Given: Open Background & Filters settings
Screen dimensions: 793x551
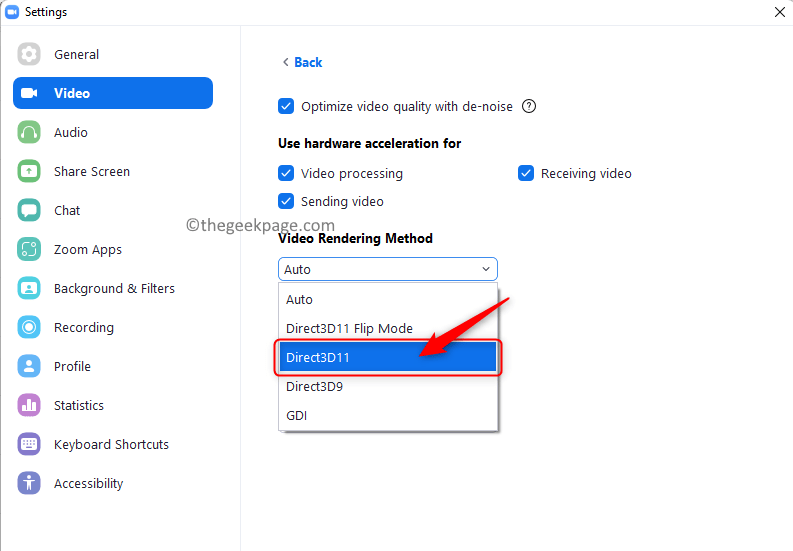Looking at the screenshot, I should click(114, 288).
